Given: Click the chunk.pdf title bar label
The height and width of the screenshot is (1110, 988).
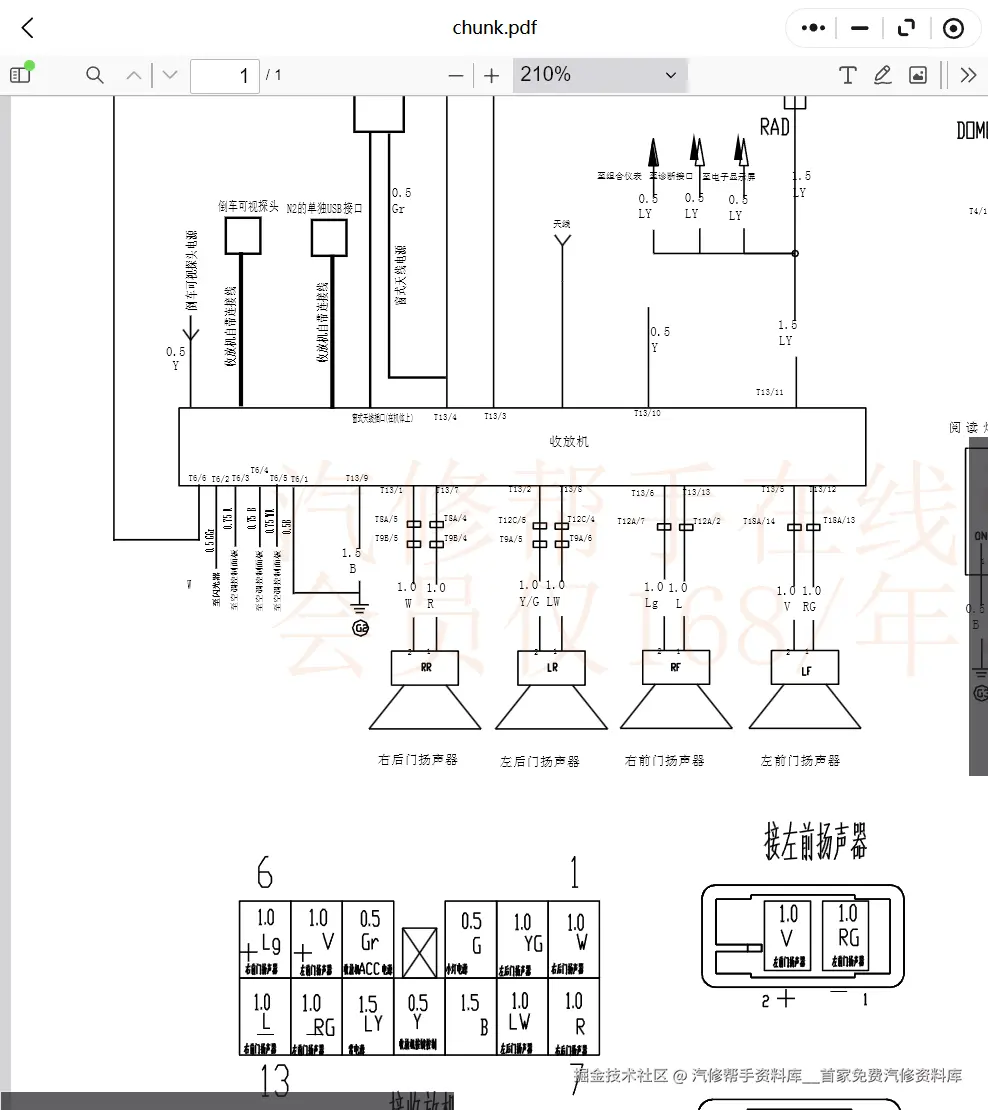Looking at the screenshot, I should click(x=495, y=28).
